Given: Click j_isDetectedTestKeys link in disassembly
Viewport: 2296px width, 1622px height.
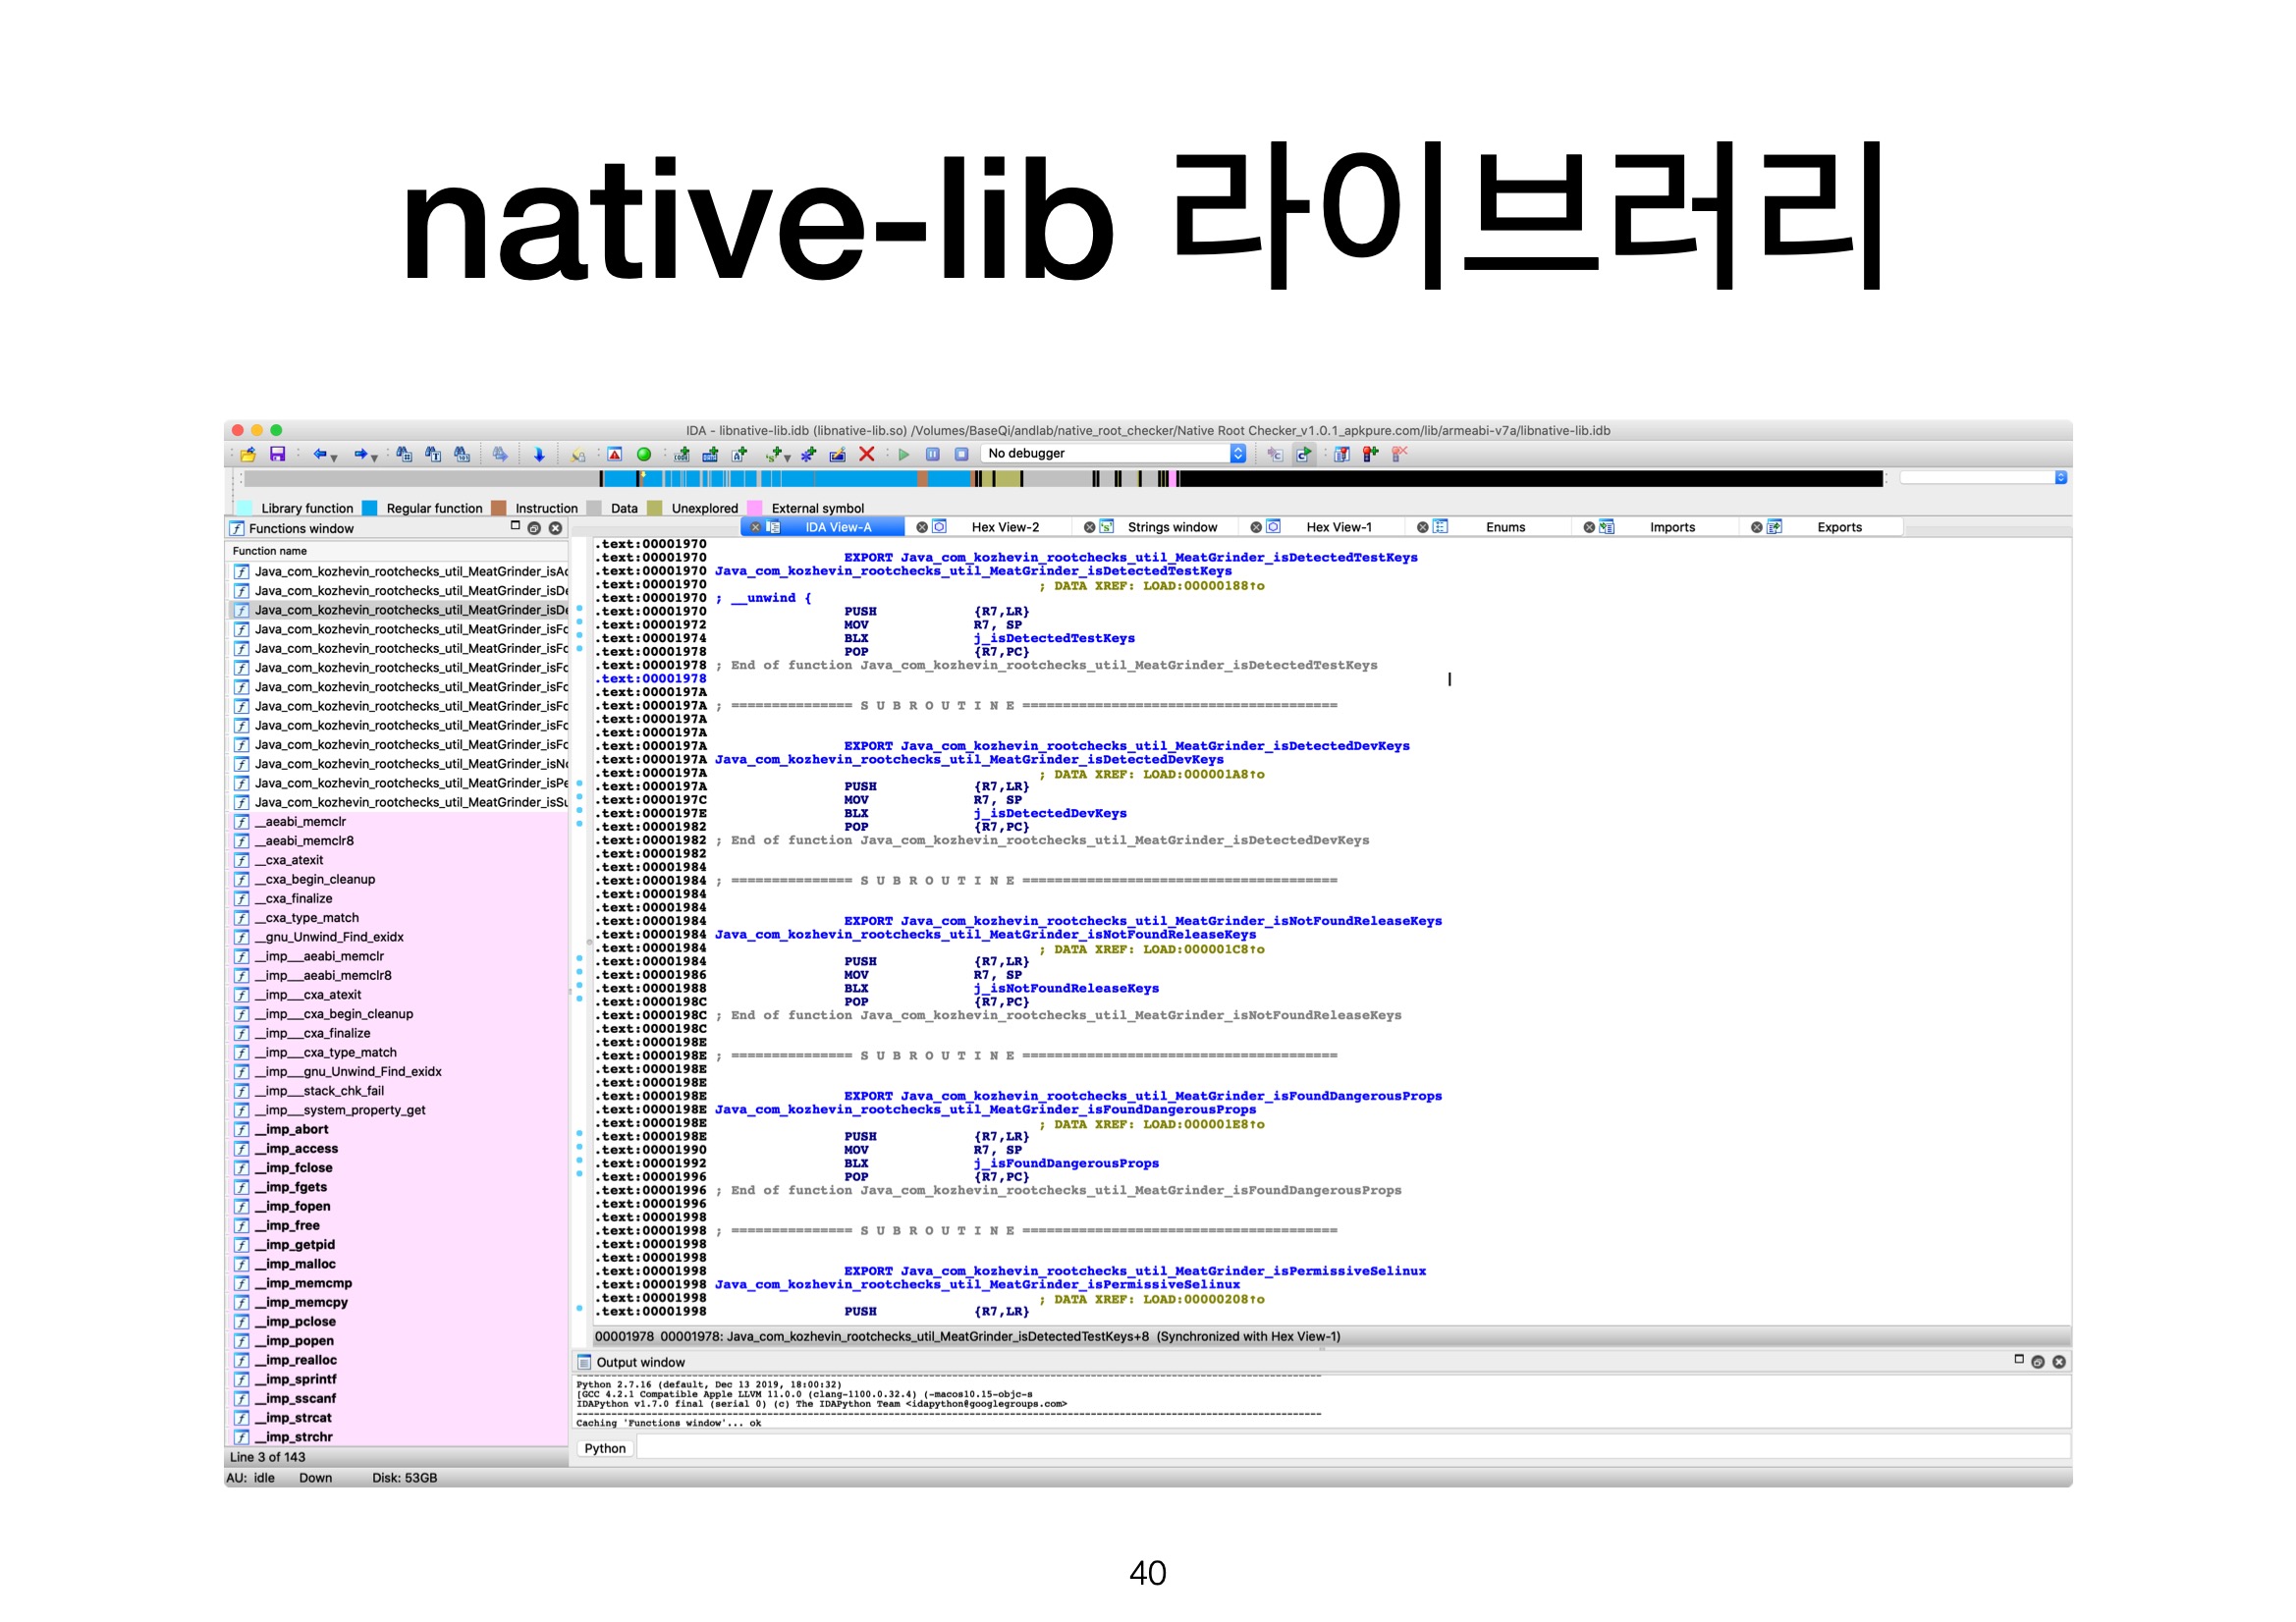Looking at the screenshot, I should pyautogui.click(x=1054, y=638).
